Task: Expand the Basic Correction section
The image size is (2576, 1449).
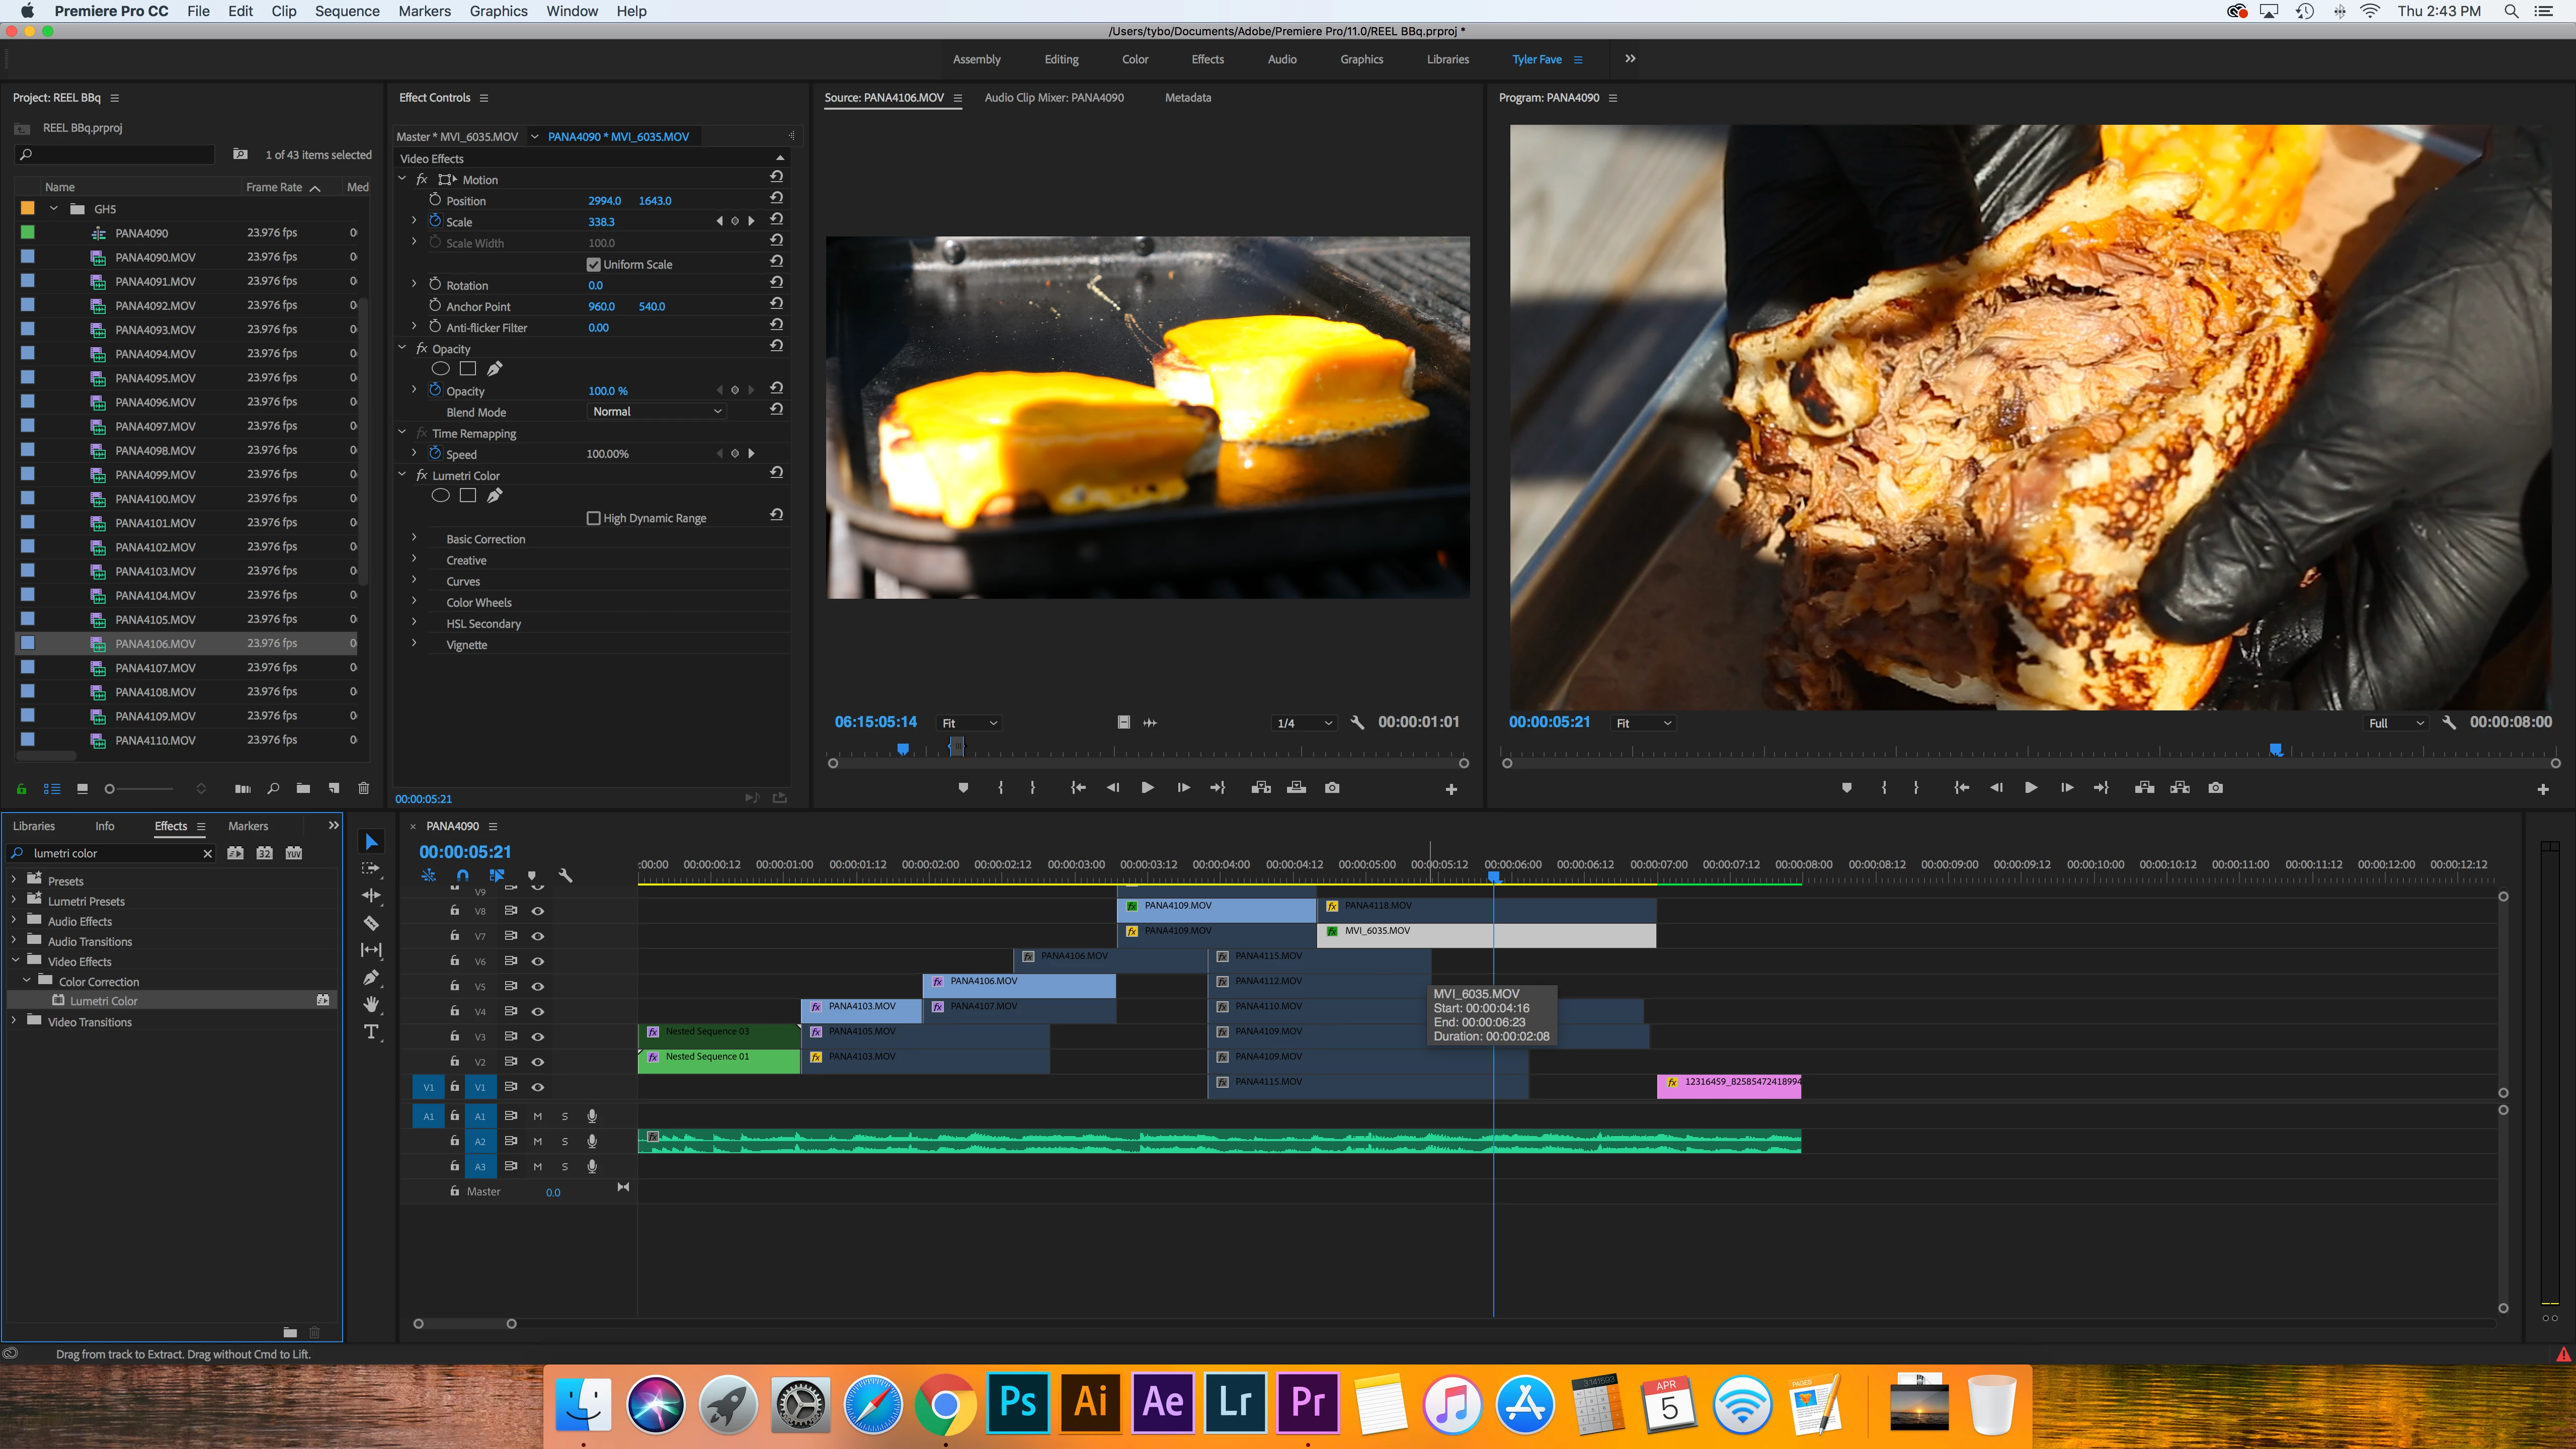Action: pyautogui.click(x=414, y=538)
